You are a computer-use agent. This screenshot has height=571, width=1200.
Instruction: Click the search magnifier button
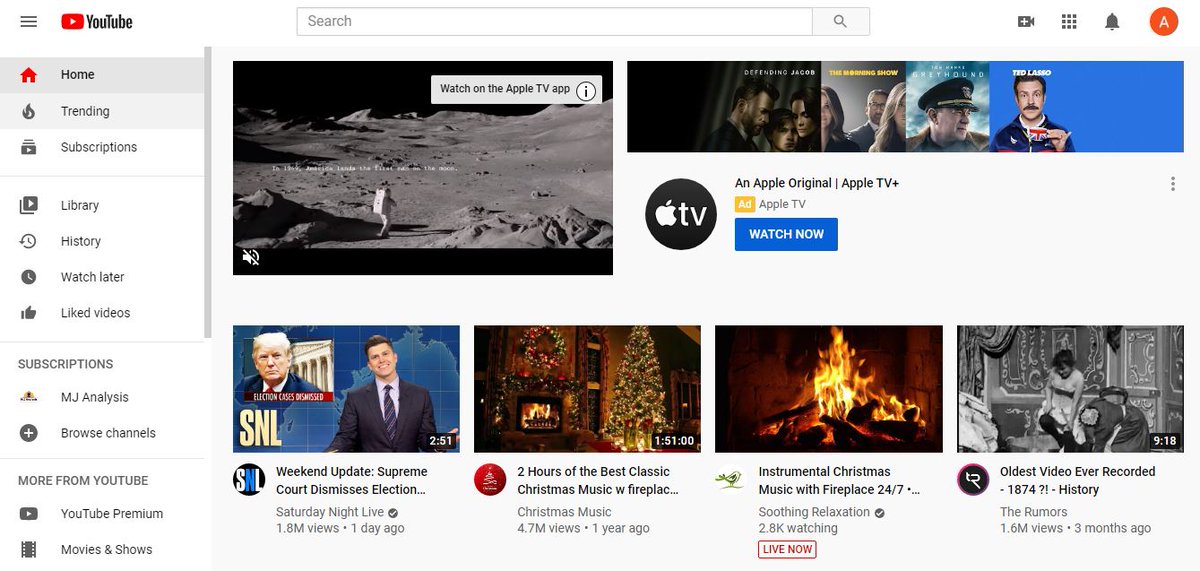click(840, 21)
